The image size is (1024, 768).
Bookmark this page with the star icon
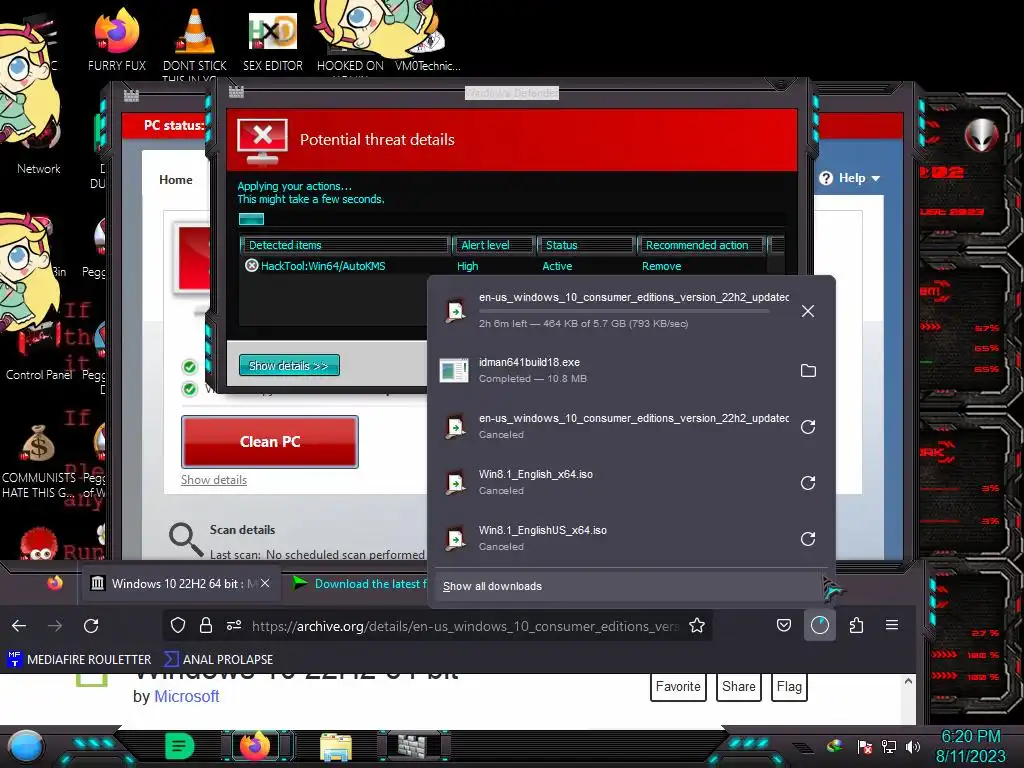(697, 626)
